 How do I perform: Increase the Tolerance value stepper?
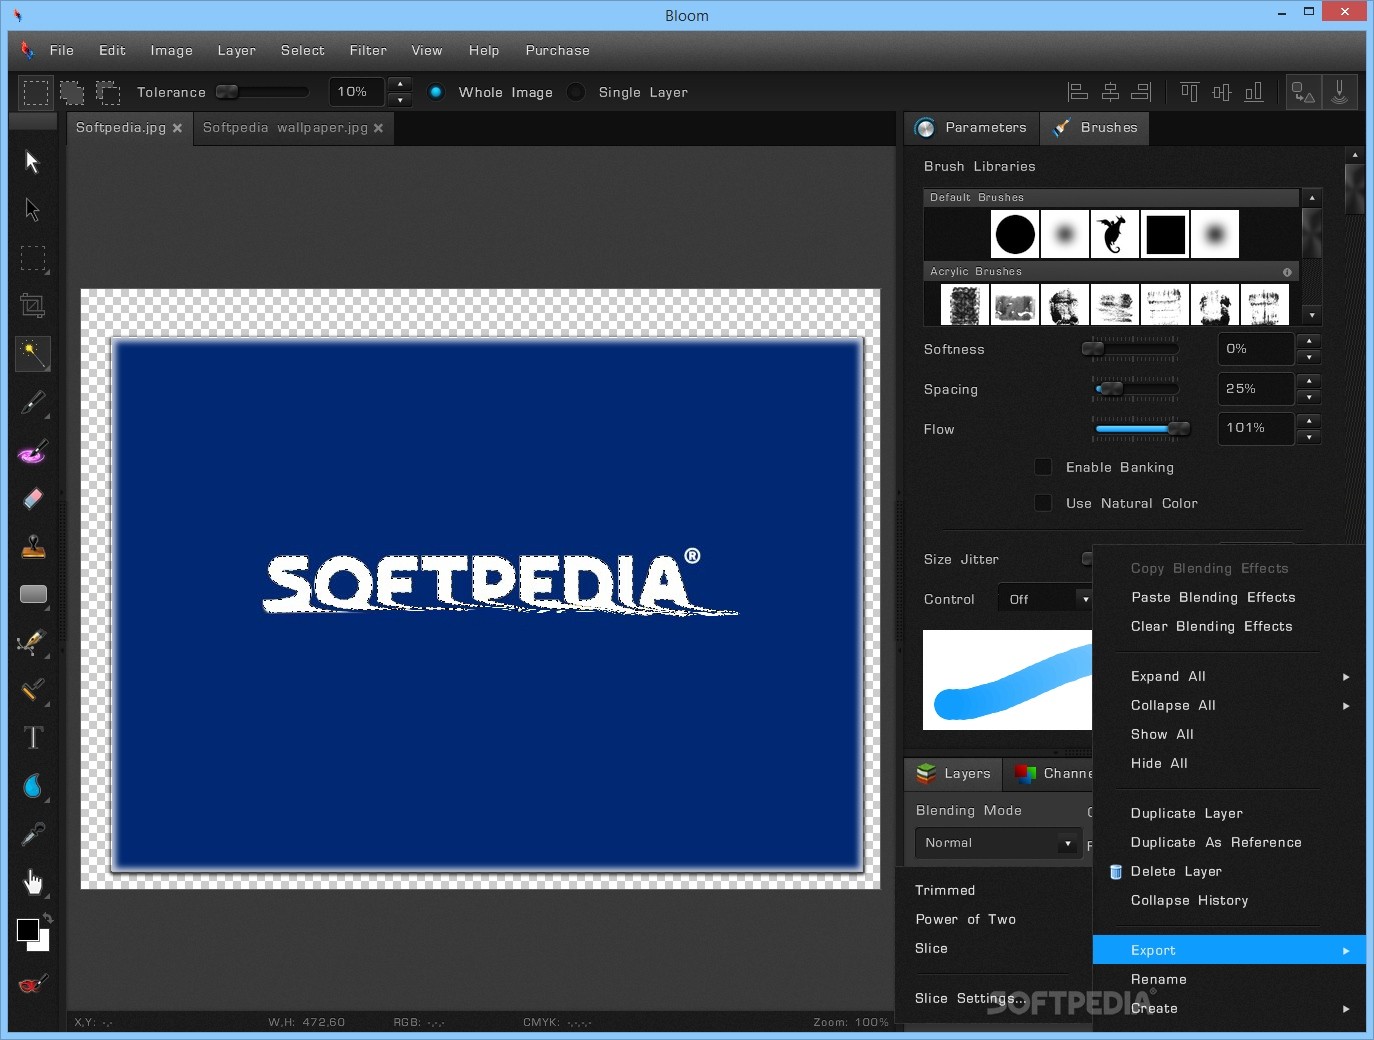pos(400,84)
